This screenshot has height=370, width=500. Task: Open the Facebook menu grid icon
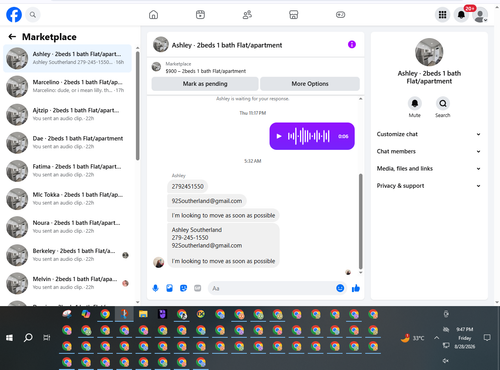coord(442,15)
